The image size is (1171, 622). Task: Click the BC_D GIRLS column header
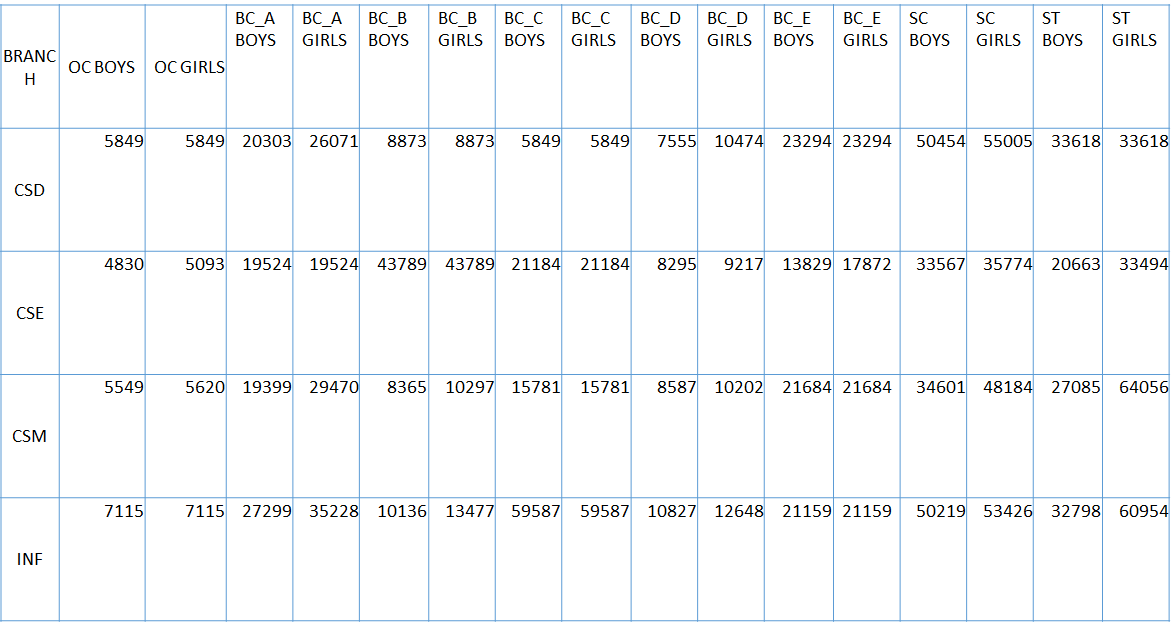click(731, 67)
